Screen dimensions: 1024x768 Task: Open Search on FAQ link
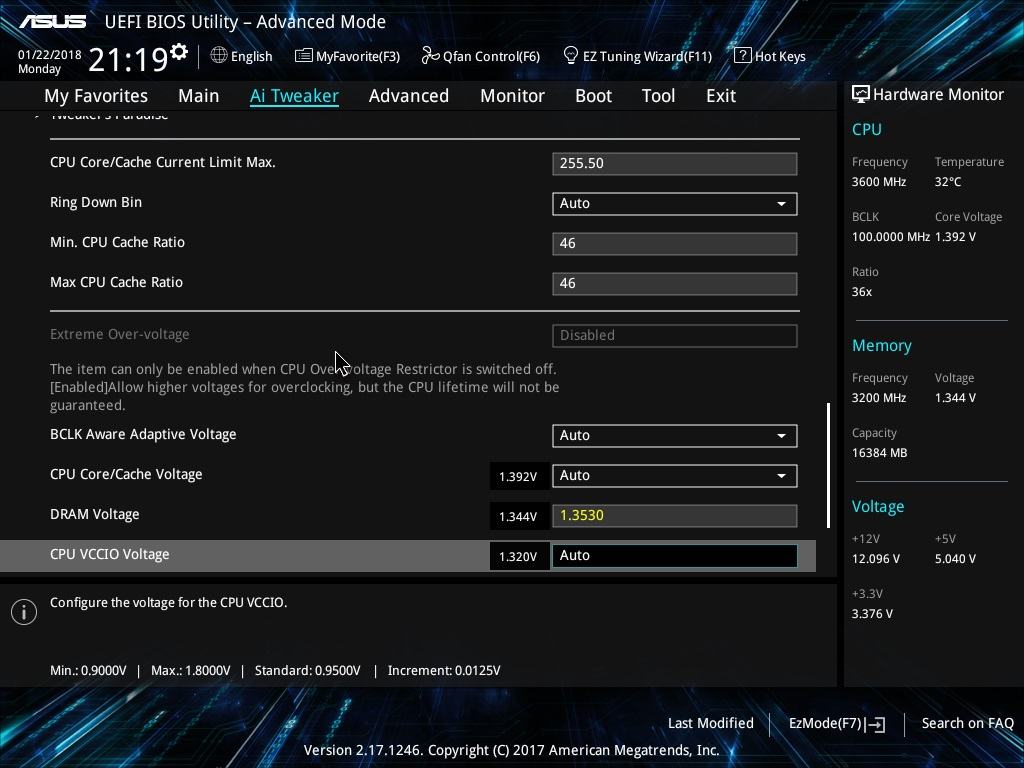point(967,724)
